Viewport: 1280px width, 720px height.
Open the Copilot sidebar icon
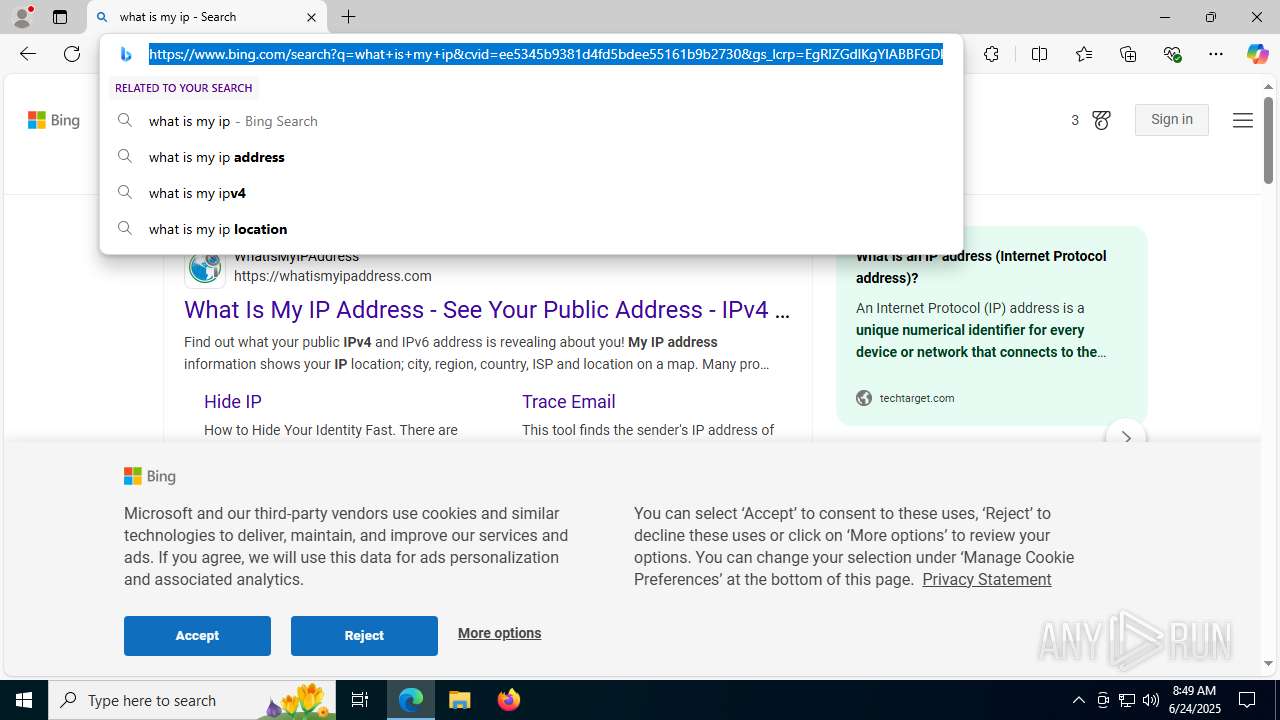1257,54
